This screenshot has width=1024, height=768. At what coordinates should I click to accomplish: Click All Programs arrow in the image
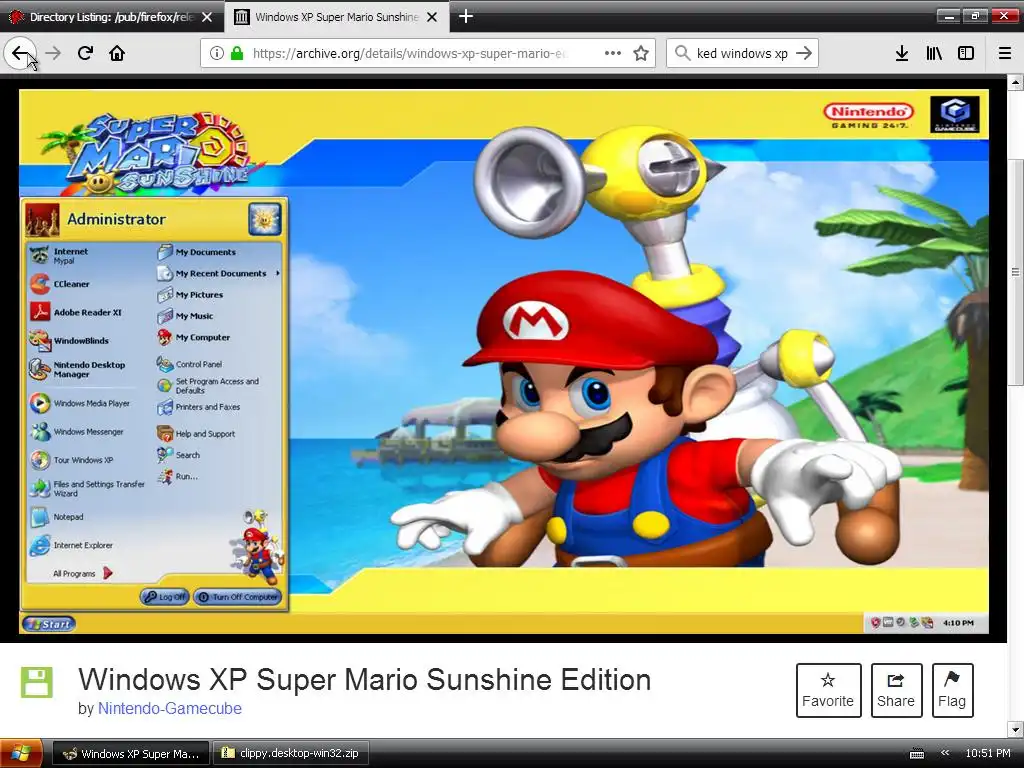(x=108, y=573)
